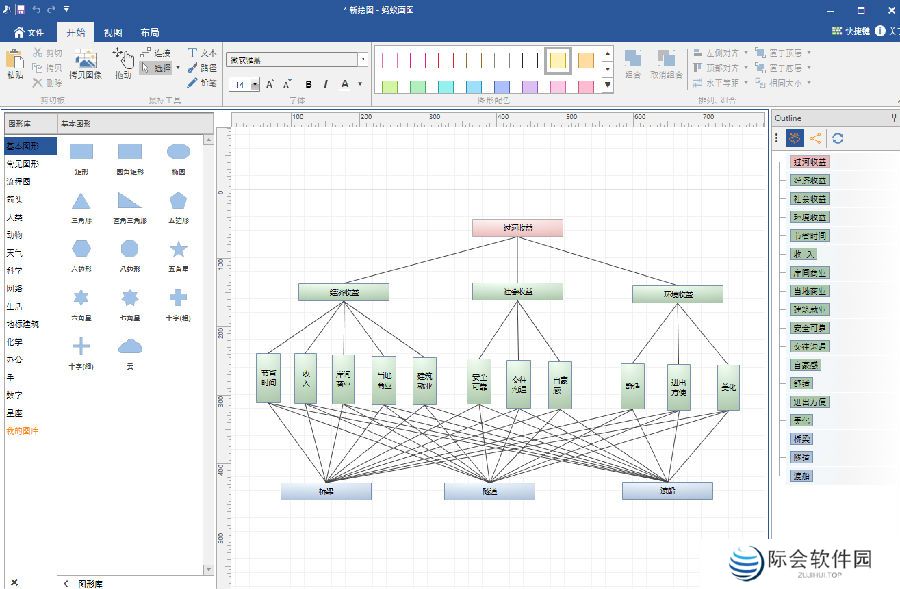
Task: Select the ellipse shape in the shape library
Action: point(178,152)
